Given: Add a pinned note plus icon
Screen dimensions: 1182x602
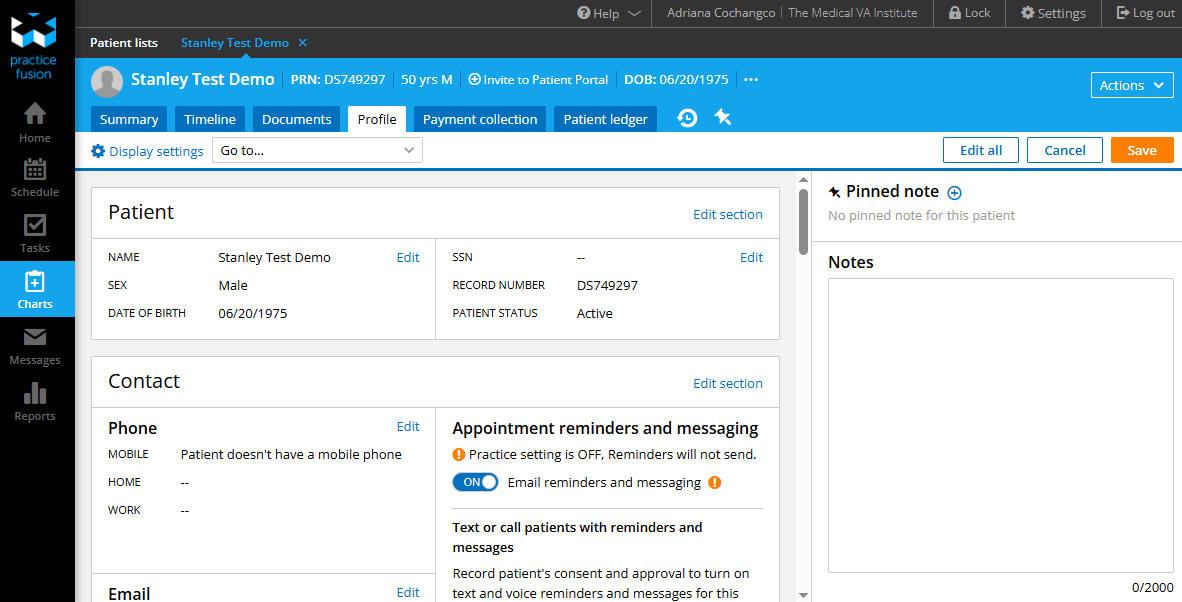Looking at the screenshot, I should (954, 193).
